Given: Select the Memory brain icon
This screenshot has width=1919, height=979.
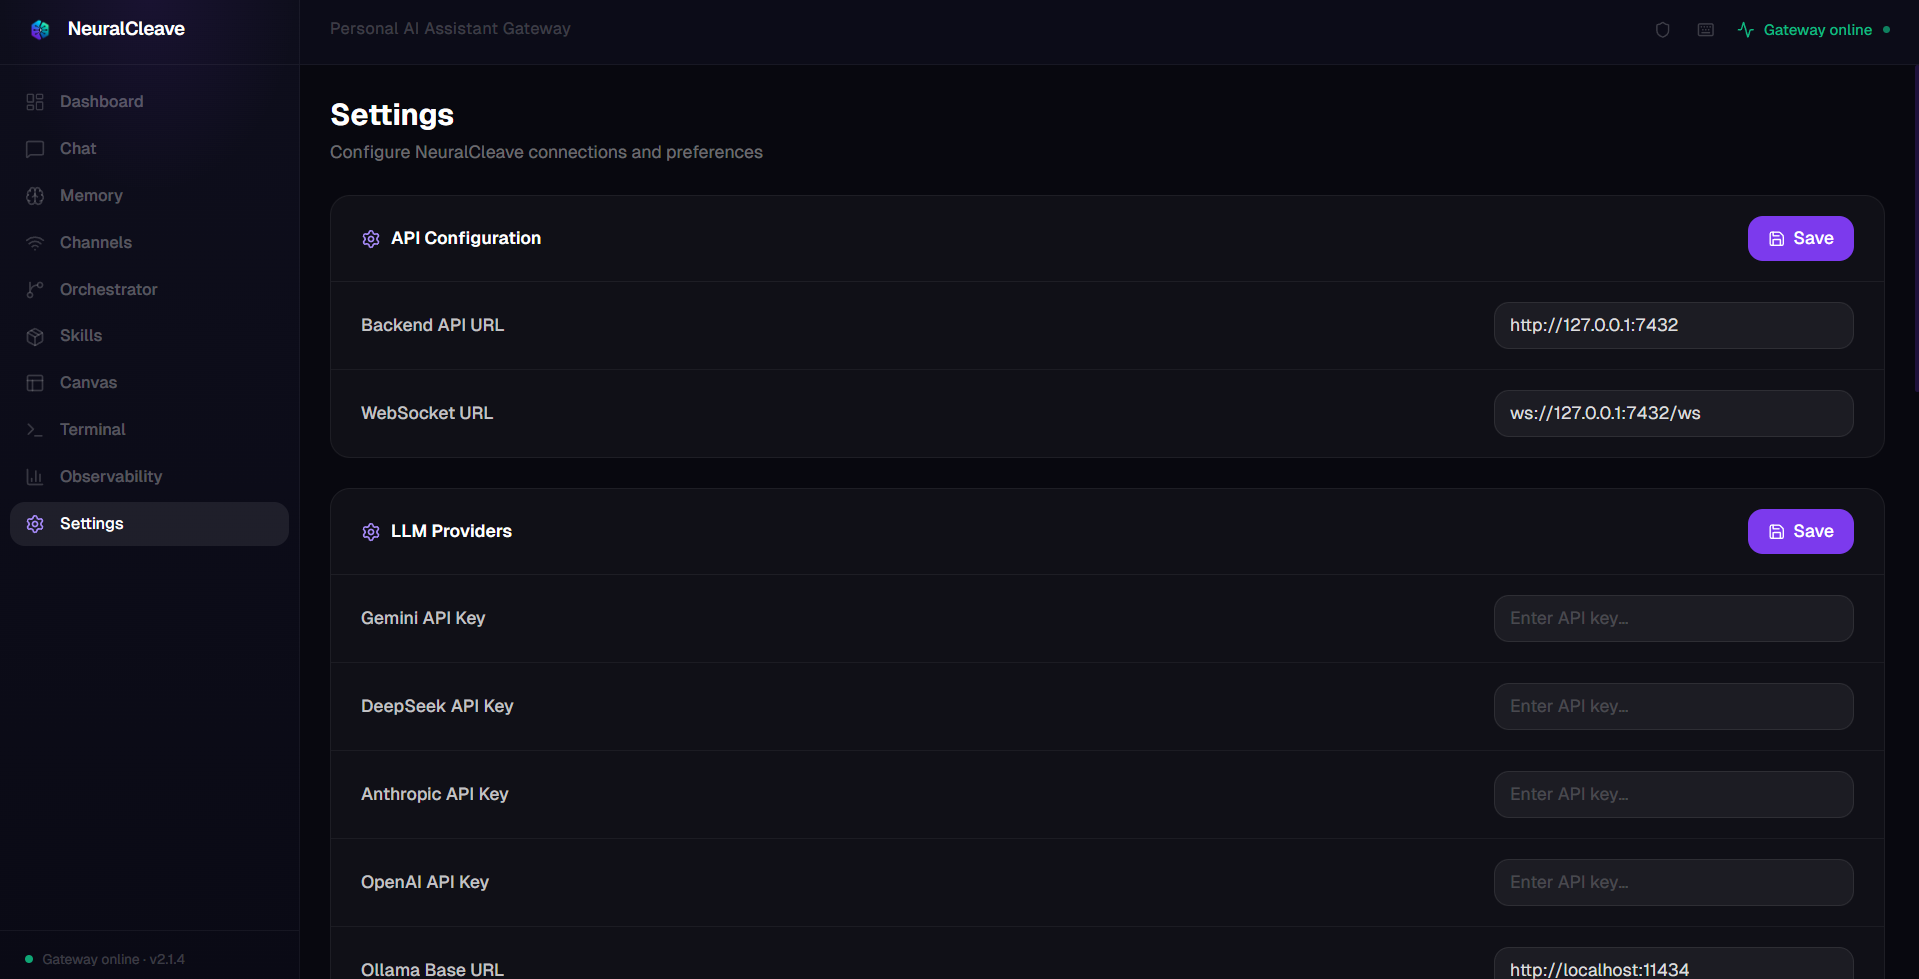Looking at the screenshot, I should [35, 196].
